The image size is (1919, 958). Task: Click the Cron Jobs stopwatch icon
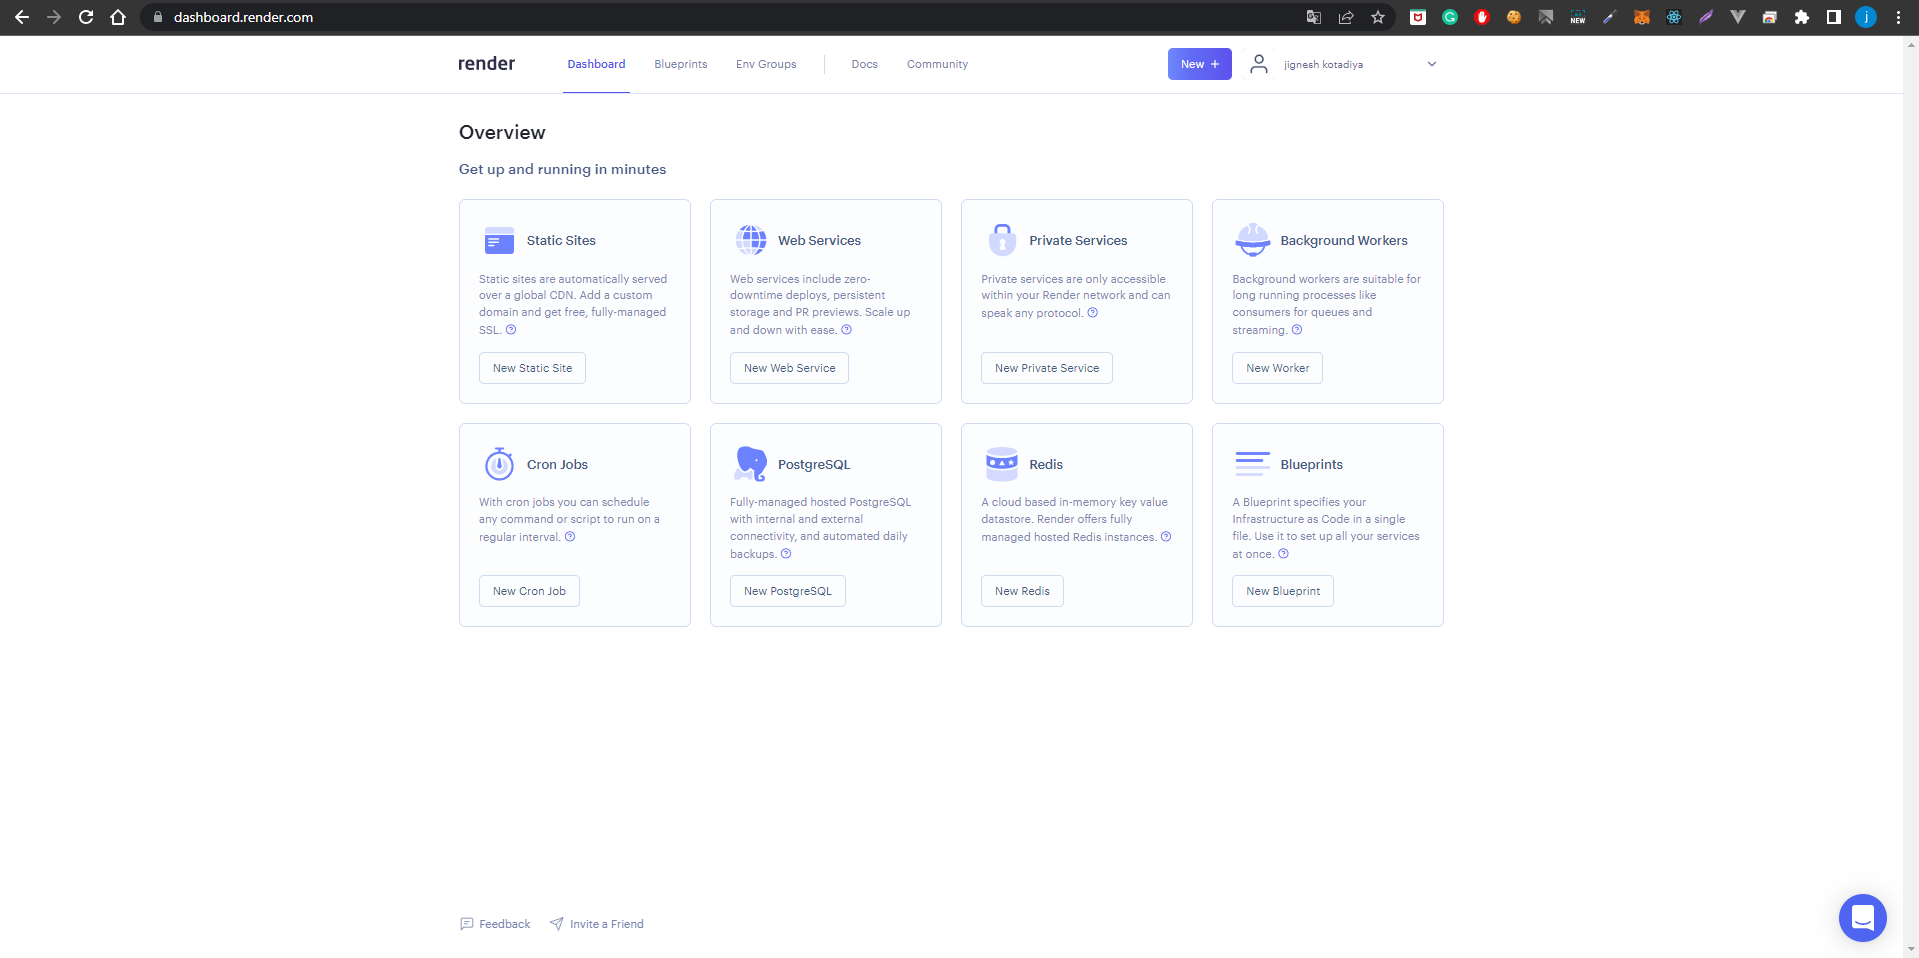click(499, 464)
